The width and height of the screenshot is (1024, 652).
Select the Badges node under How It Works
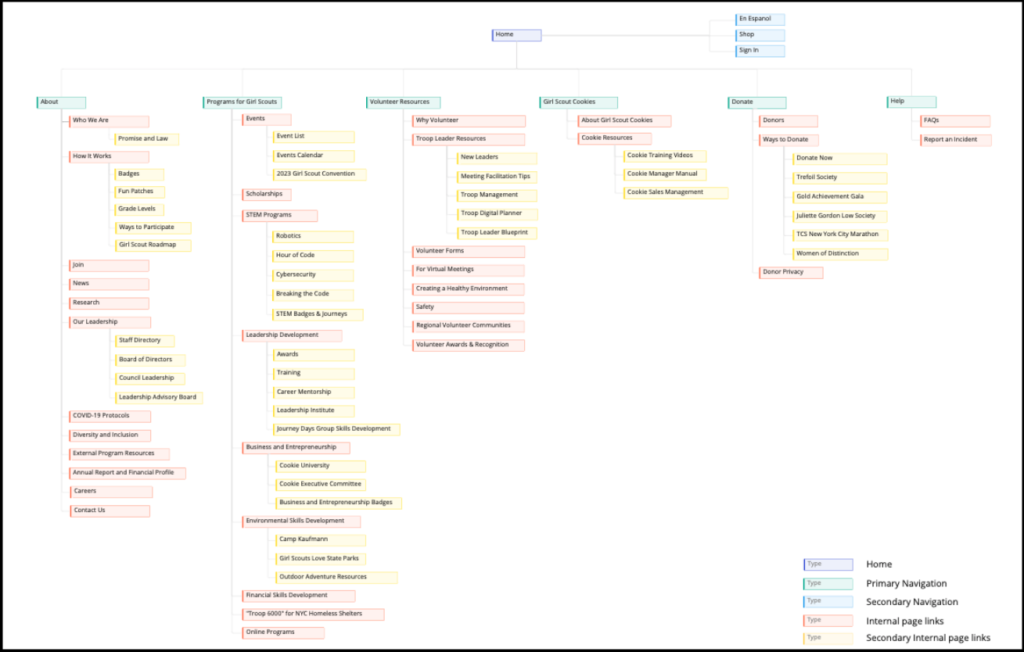pos(139,174)
